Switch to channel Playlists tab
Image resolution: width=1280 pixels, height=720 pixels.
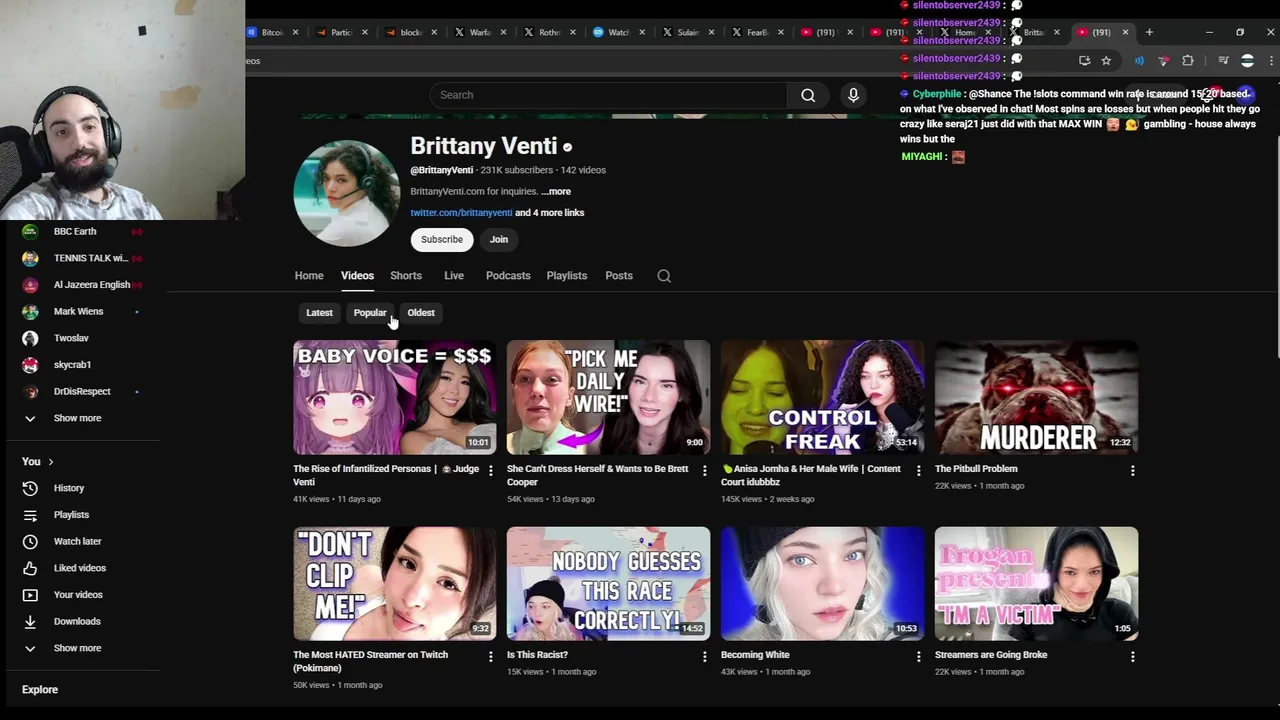(567, 276)
